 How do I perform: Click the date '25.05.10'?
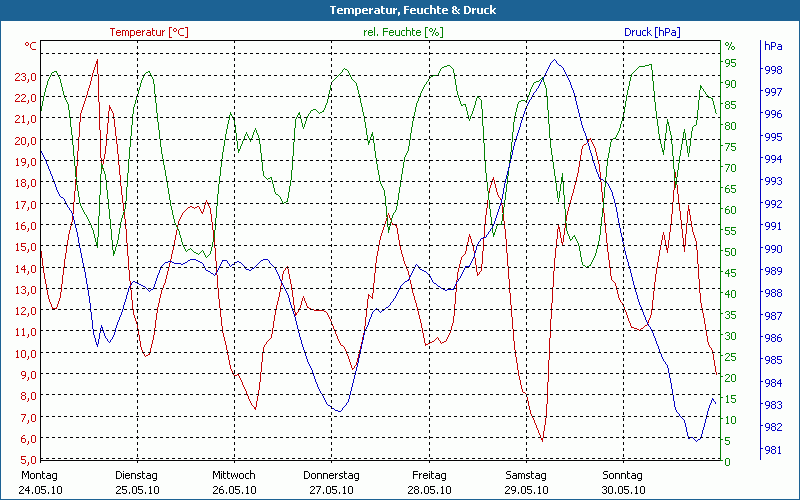tap(137, 490)
